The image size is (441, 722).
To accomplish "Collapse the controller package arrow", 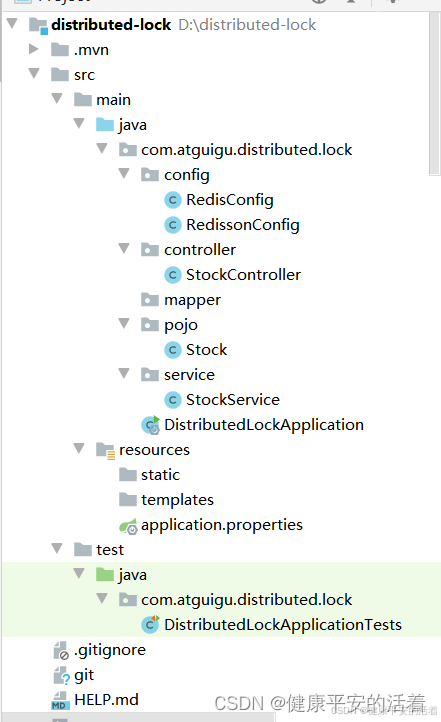I will click(x=124, y=248).
